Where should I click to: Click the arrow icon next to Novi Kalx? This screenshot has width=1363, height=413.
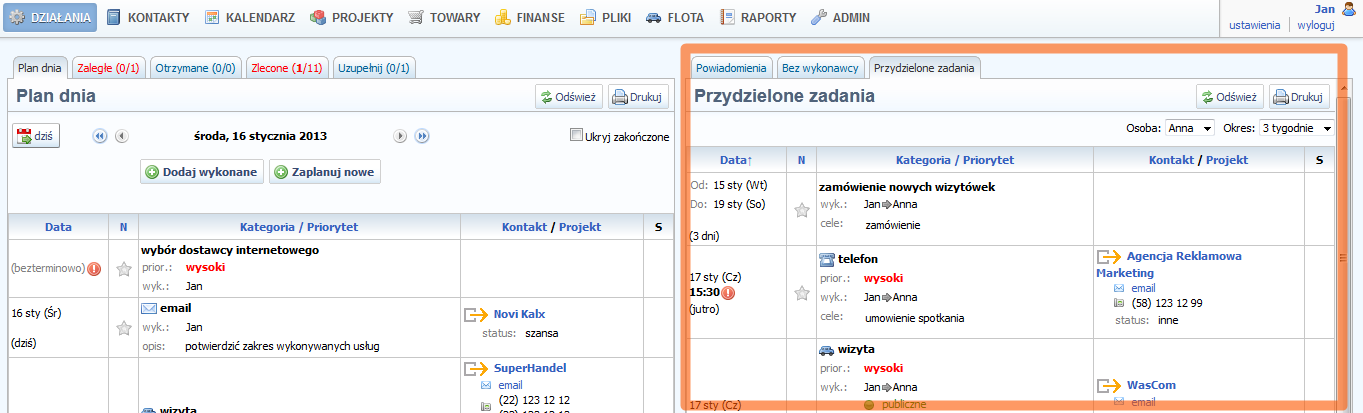pos(476,315)
